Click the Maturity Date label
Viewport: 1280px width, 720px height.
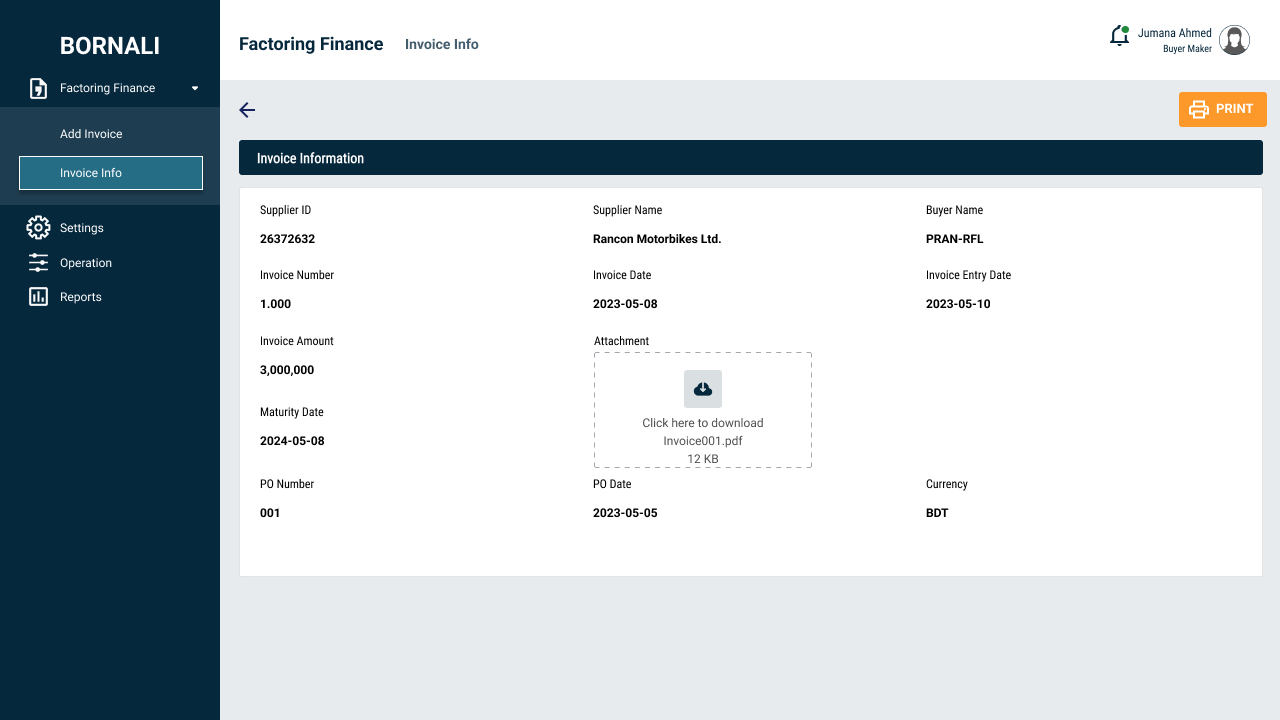point(292,412)
